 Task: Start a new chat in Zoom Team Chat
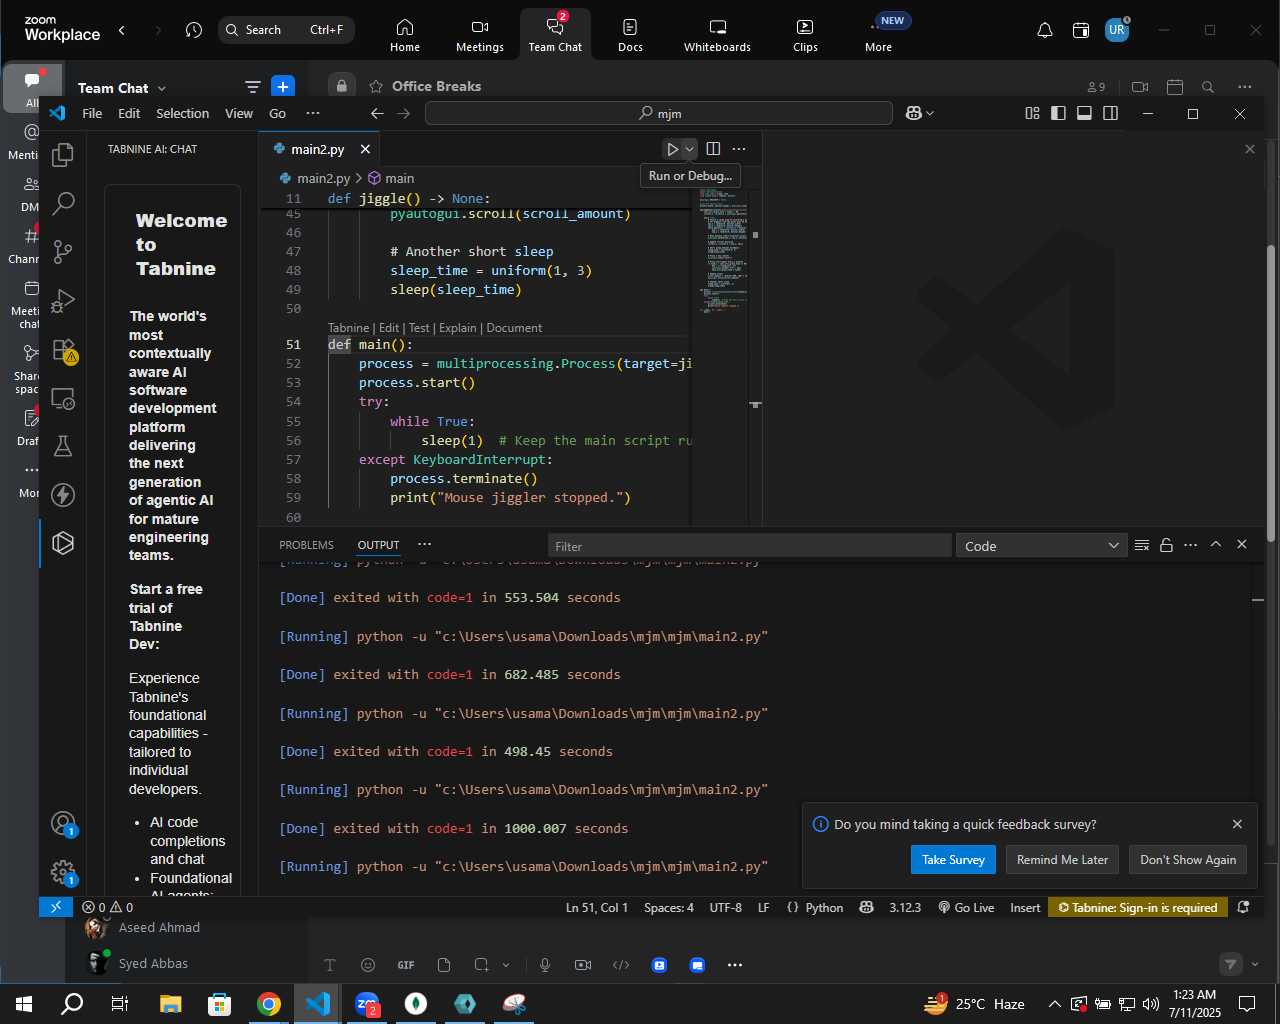coord(283,87)
